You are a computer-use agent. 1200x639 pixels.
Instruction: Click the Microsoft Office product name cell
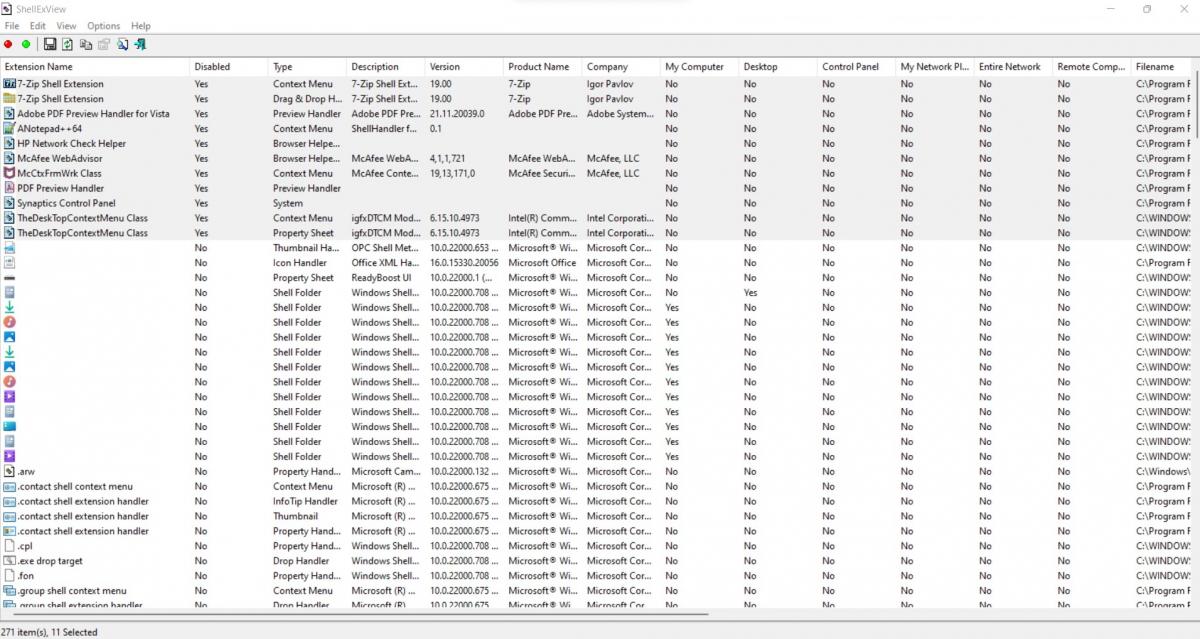(x=542, y=262)
